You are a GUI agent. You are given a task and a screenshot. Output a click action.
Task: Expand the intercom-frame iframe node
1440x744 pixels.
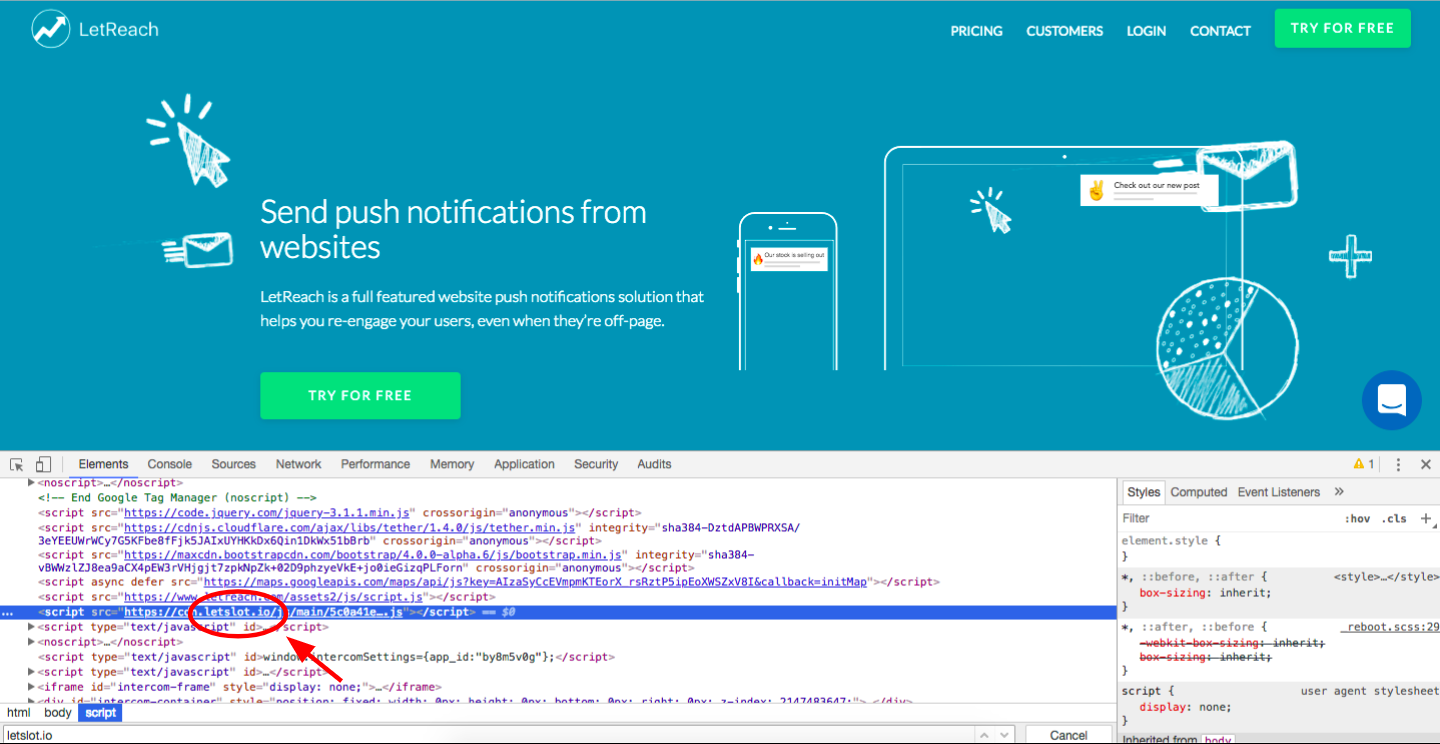tap(31, 687)
